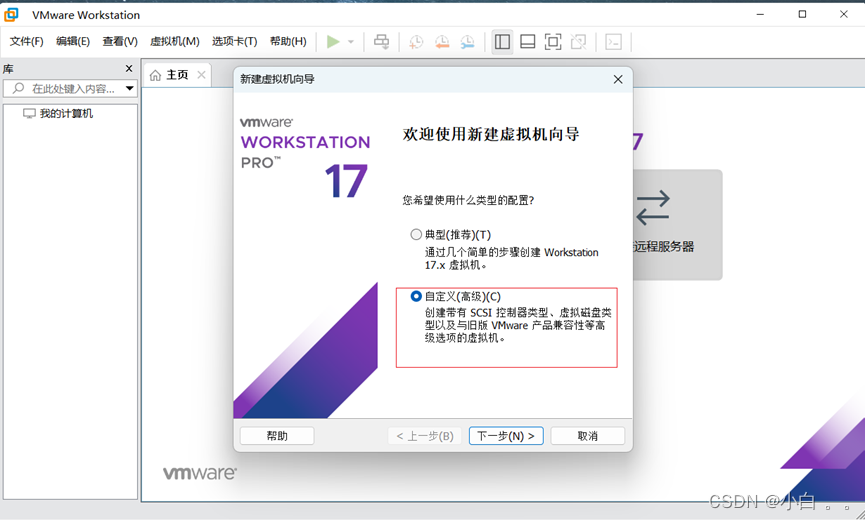Image resolution: width=865 pixels, height=520 pixels.
Task: Click the Revert to Snapshot icon
Action: click(x=442, y=42)
